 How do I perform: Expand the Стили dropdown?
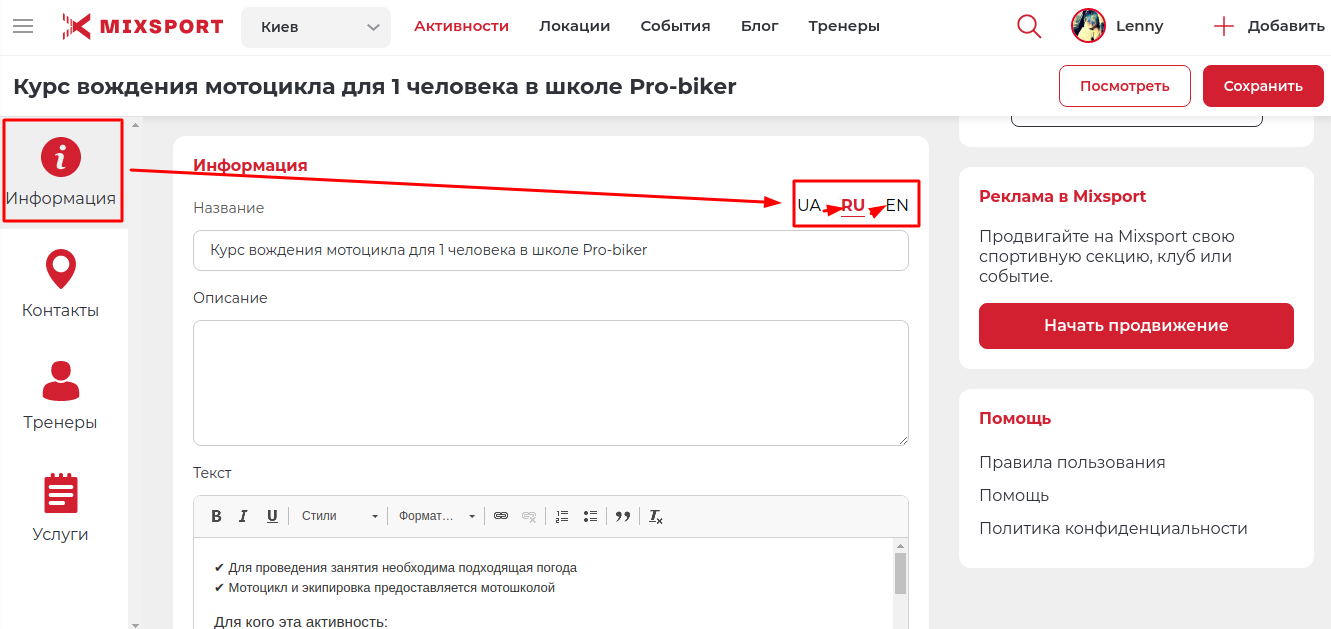[340, 516]
